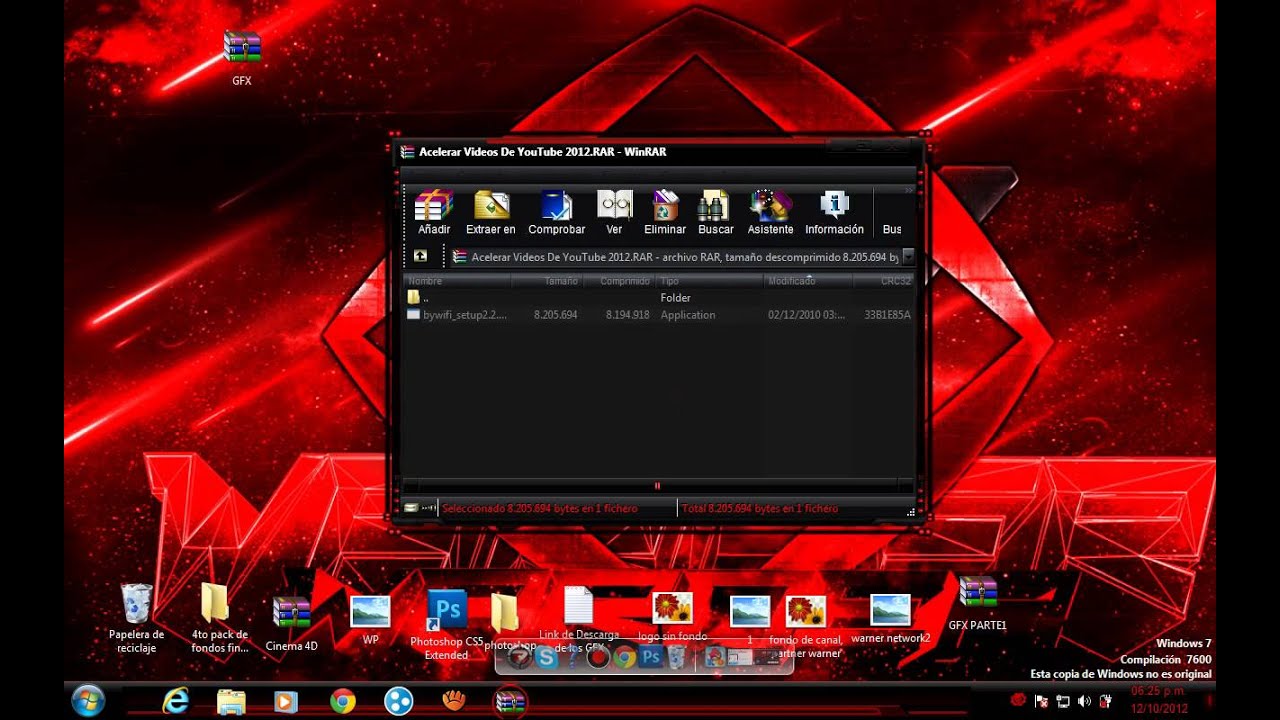Click the red tray icon beside the flag

[x=1018, y=700]
